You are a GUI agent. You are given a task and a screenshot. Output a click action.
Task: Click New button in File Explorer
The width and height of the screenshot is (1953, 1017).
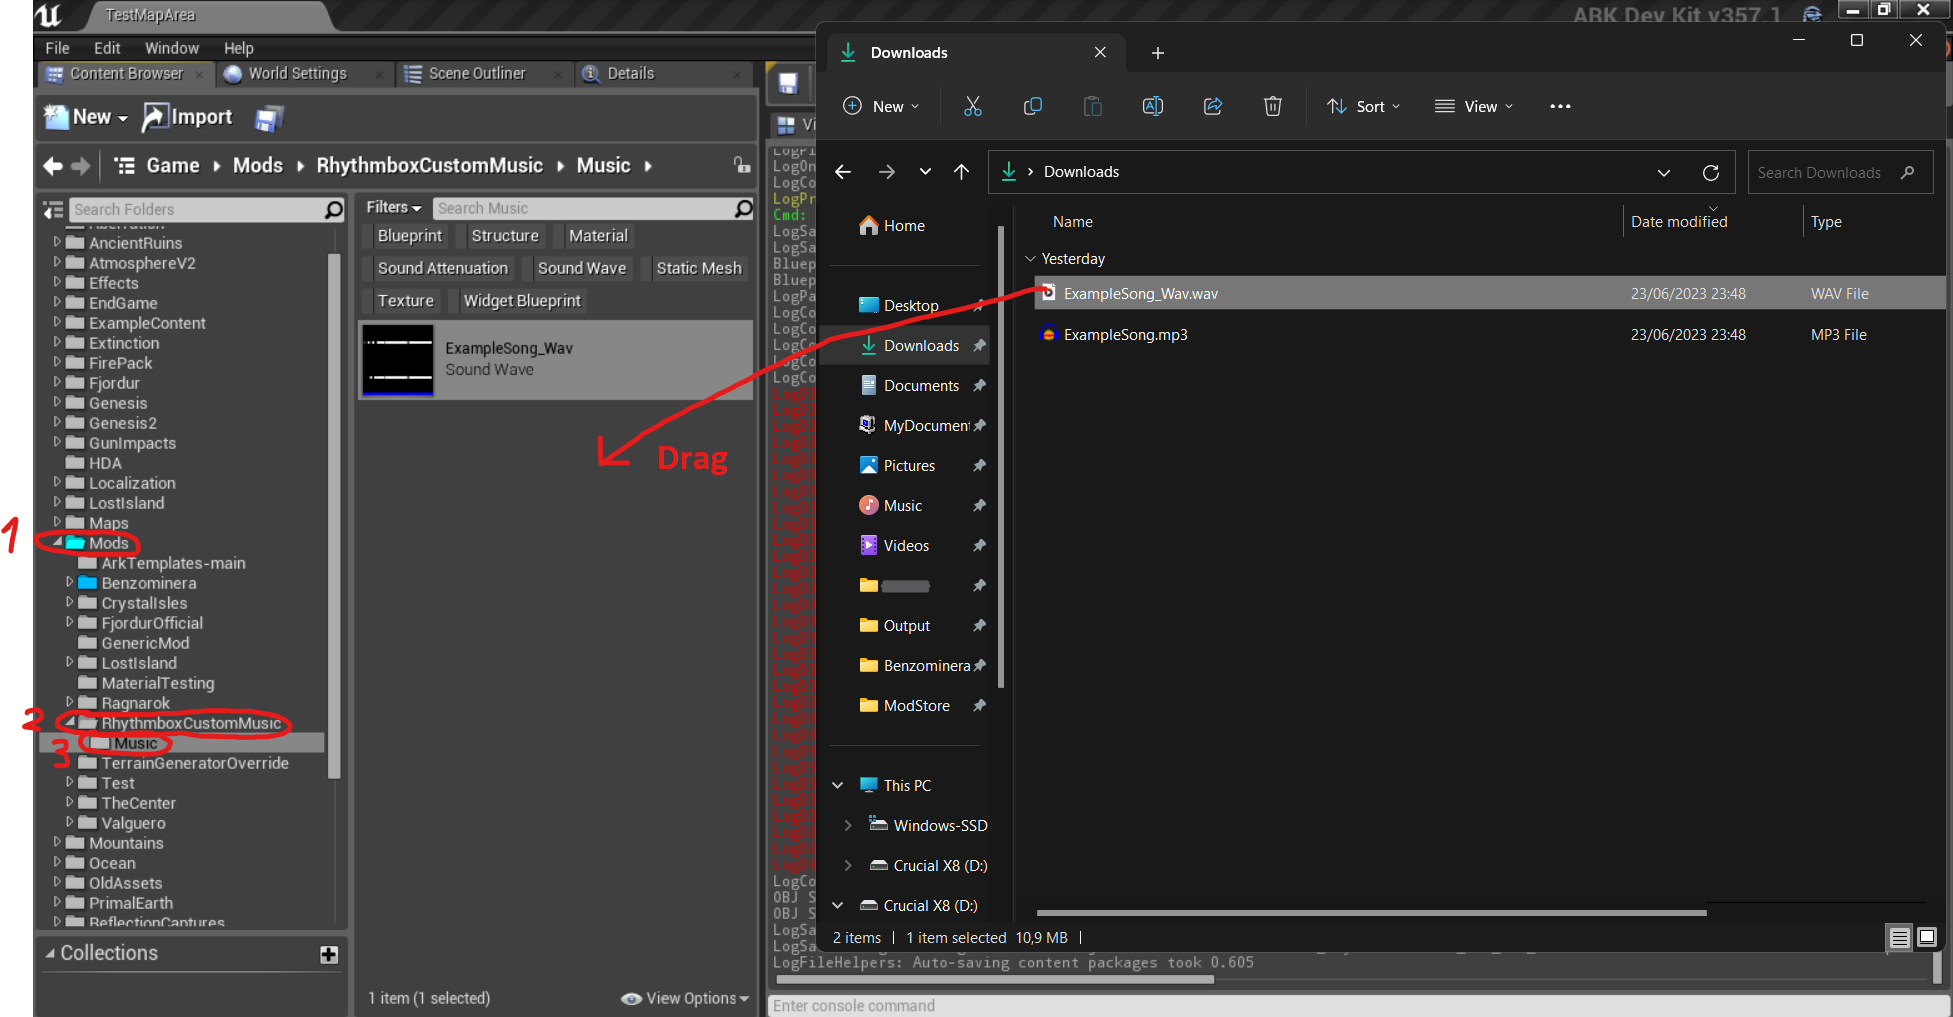point(881,106)
